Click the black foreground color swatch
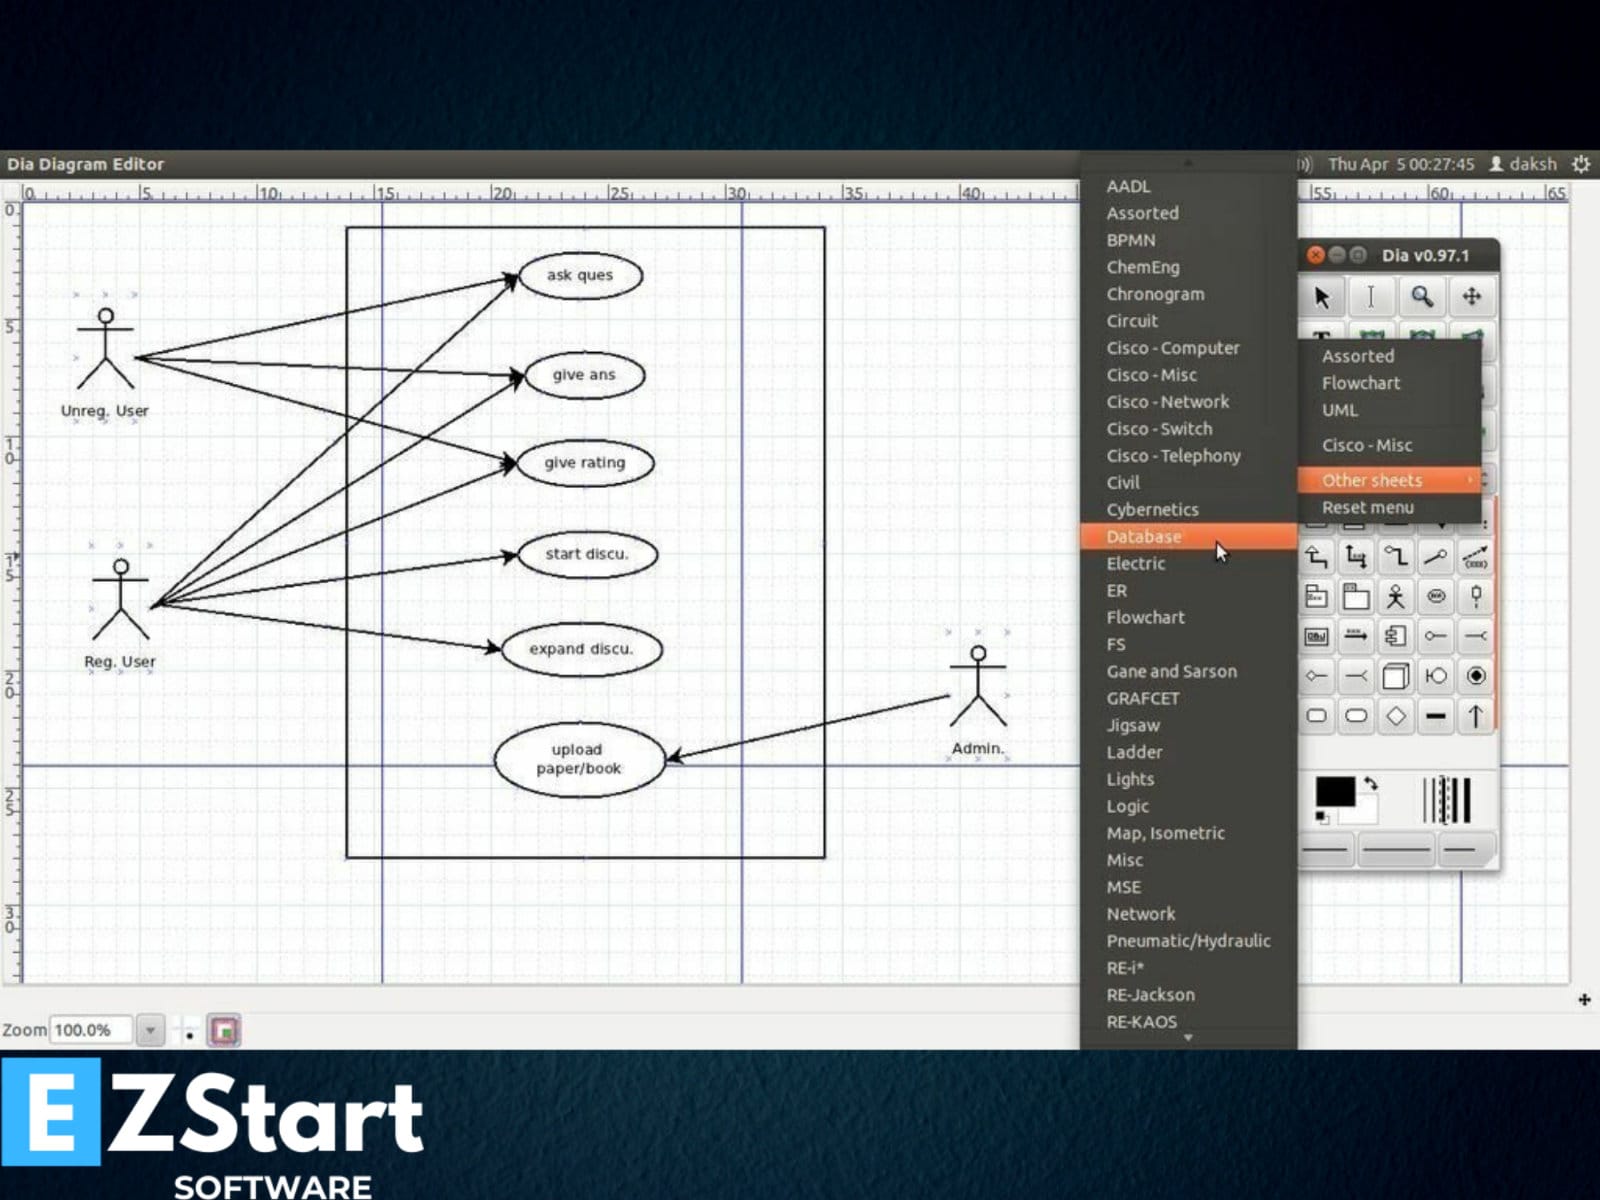1600x1200 pixels. point(1335,793)
